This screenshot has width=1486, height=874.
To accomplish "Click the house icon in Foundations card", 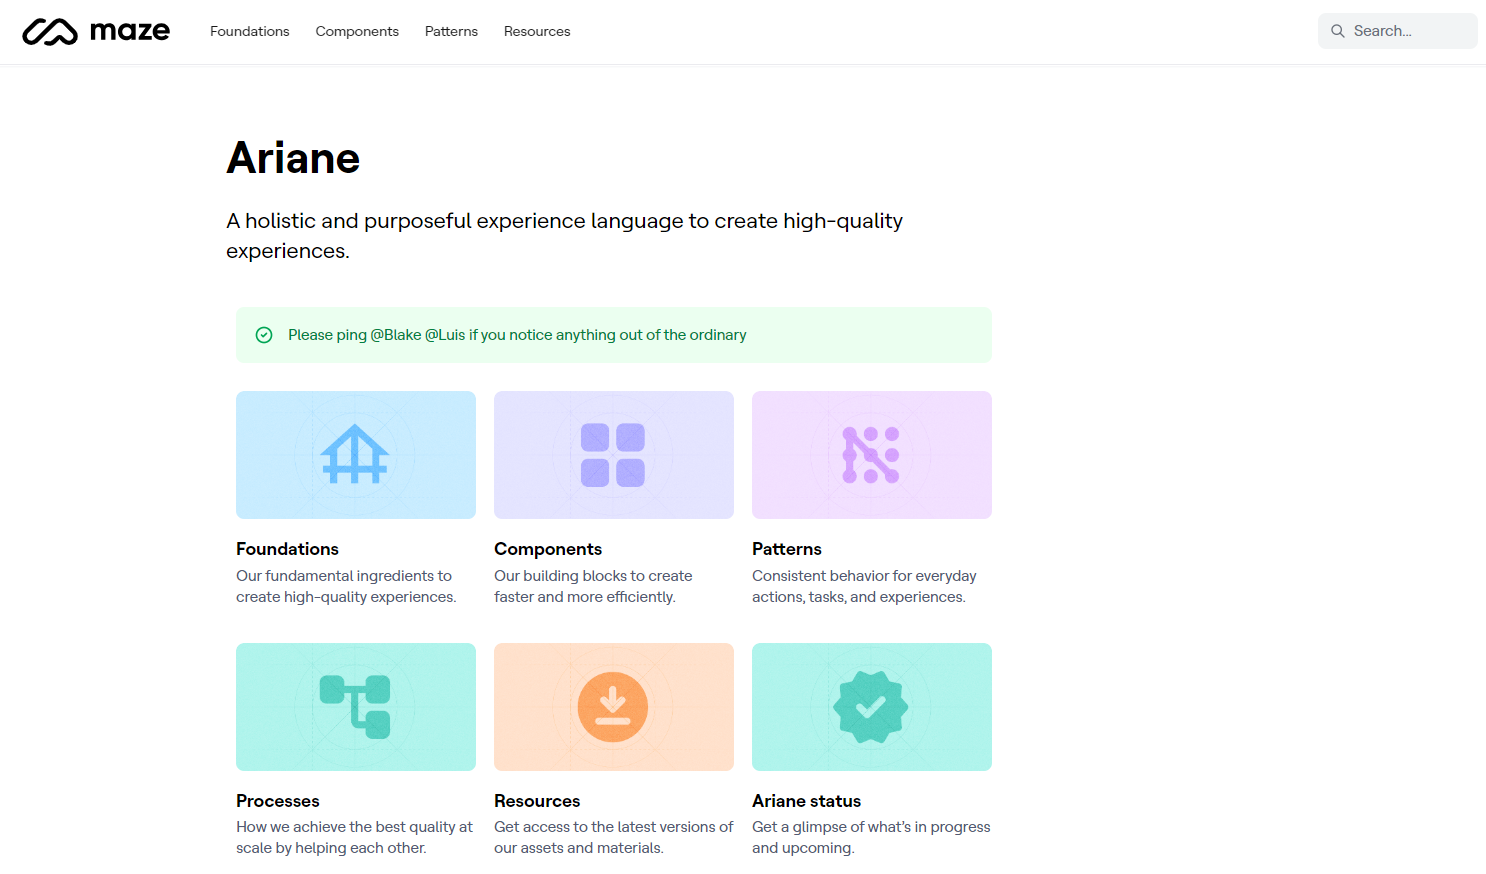I will click(355, 454).
